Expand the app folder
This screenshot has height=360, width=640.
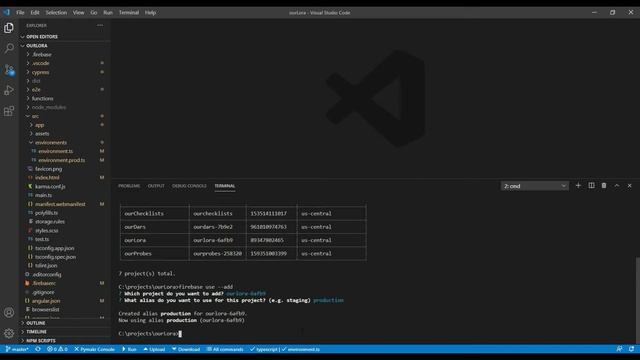pos(39,125)
